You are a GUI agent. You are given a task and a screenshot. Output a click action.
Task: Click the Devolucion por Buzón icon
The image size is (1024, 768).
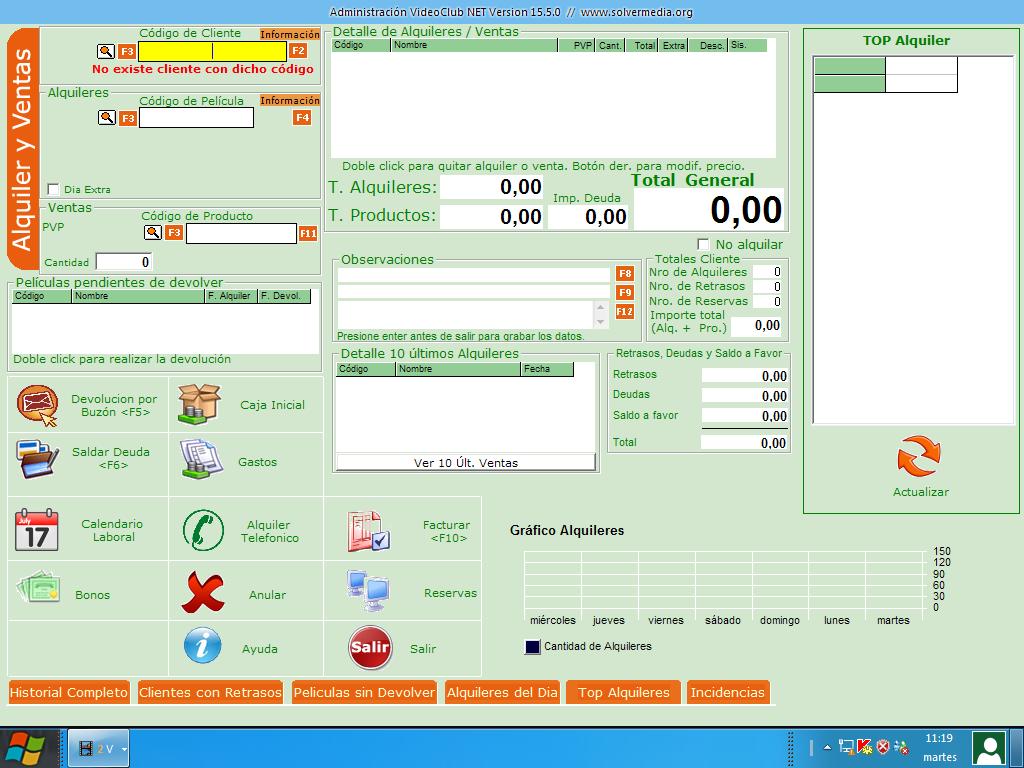click(38, 405)
